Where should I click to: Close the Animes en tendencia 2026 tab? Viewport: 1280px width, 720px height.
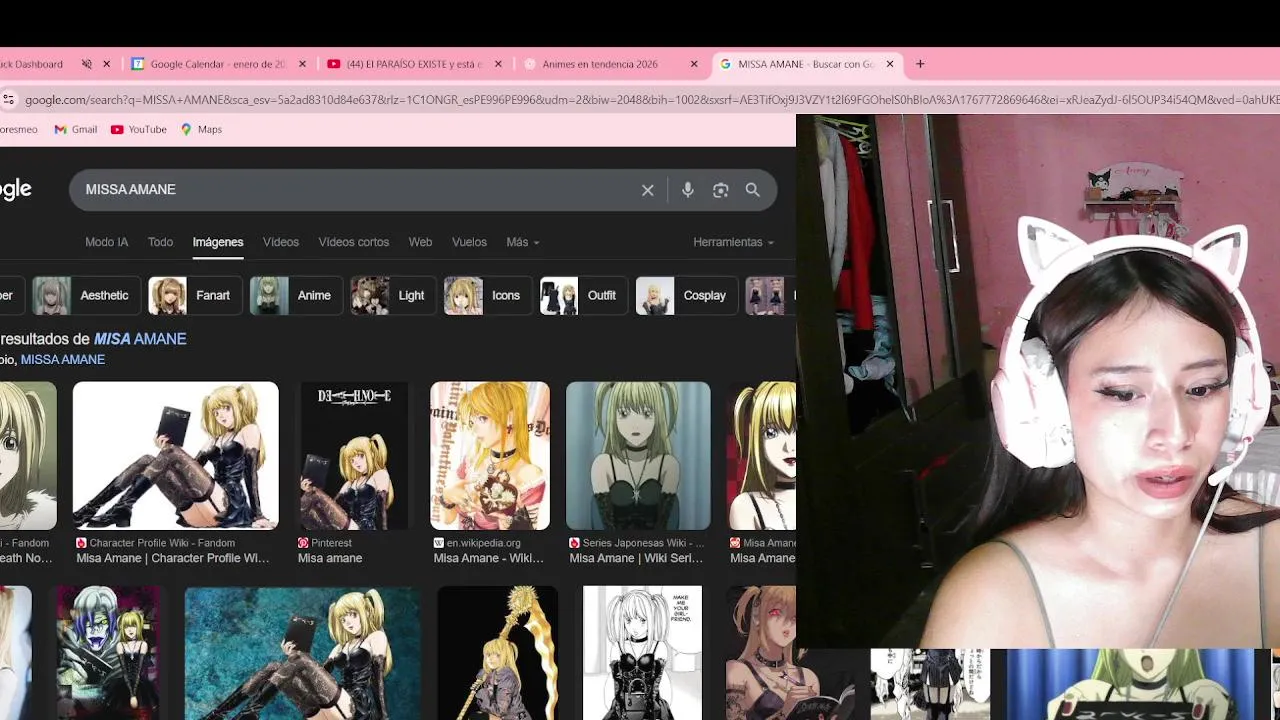click(x=694, y=64)
